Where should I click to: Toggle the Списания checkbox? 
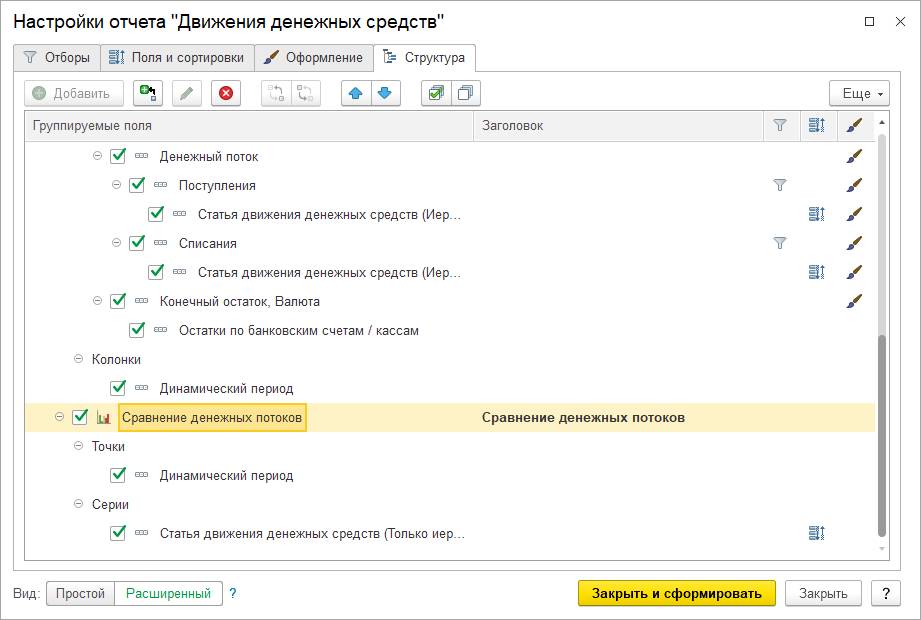137,243
